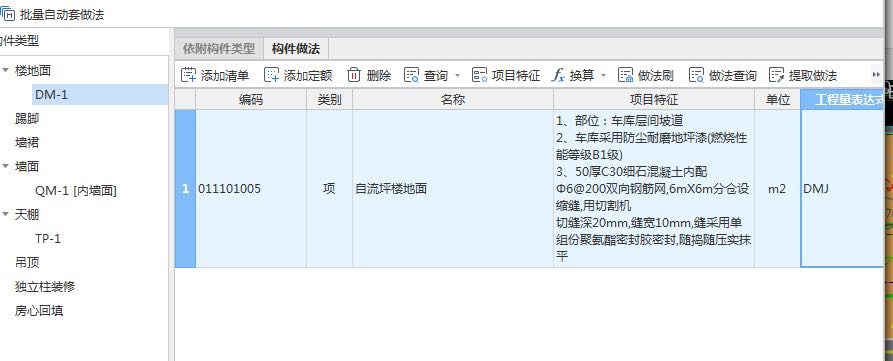Click the 构件类型 panel header
The image size is (893, 361).
pyautogui.click(x=19, y=41)
